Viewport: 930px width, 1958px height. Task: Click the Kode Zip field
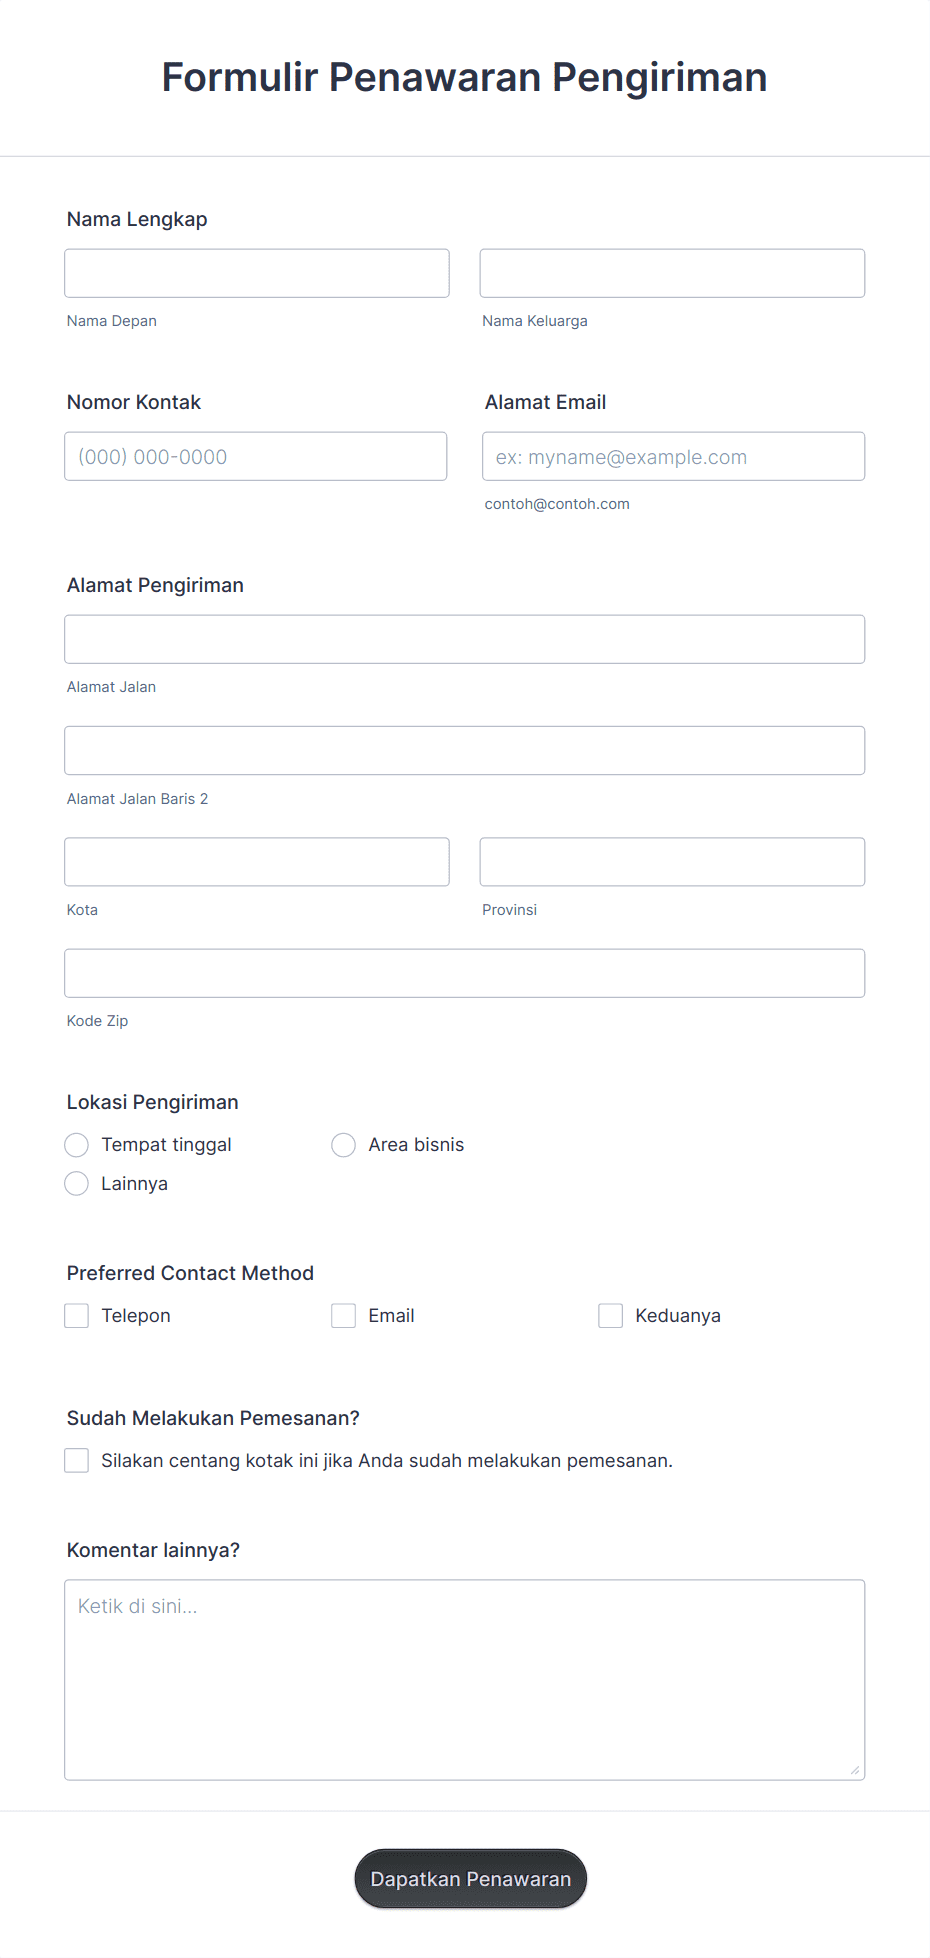[x=464, y=972]
